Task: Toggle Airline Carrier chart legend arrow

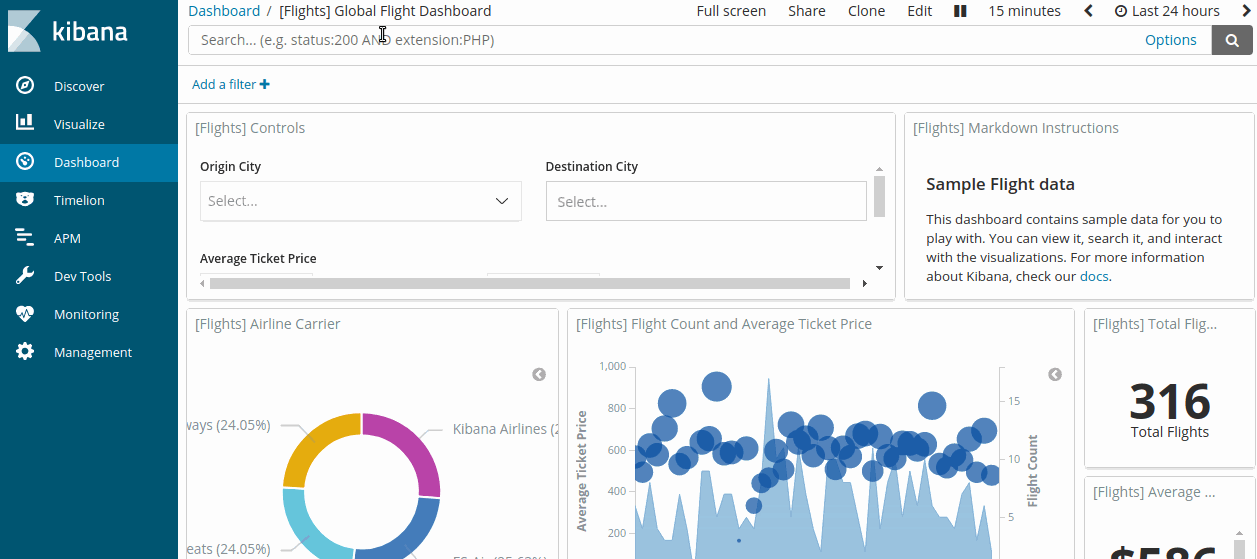Action: point(539,374)
